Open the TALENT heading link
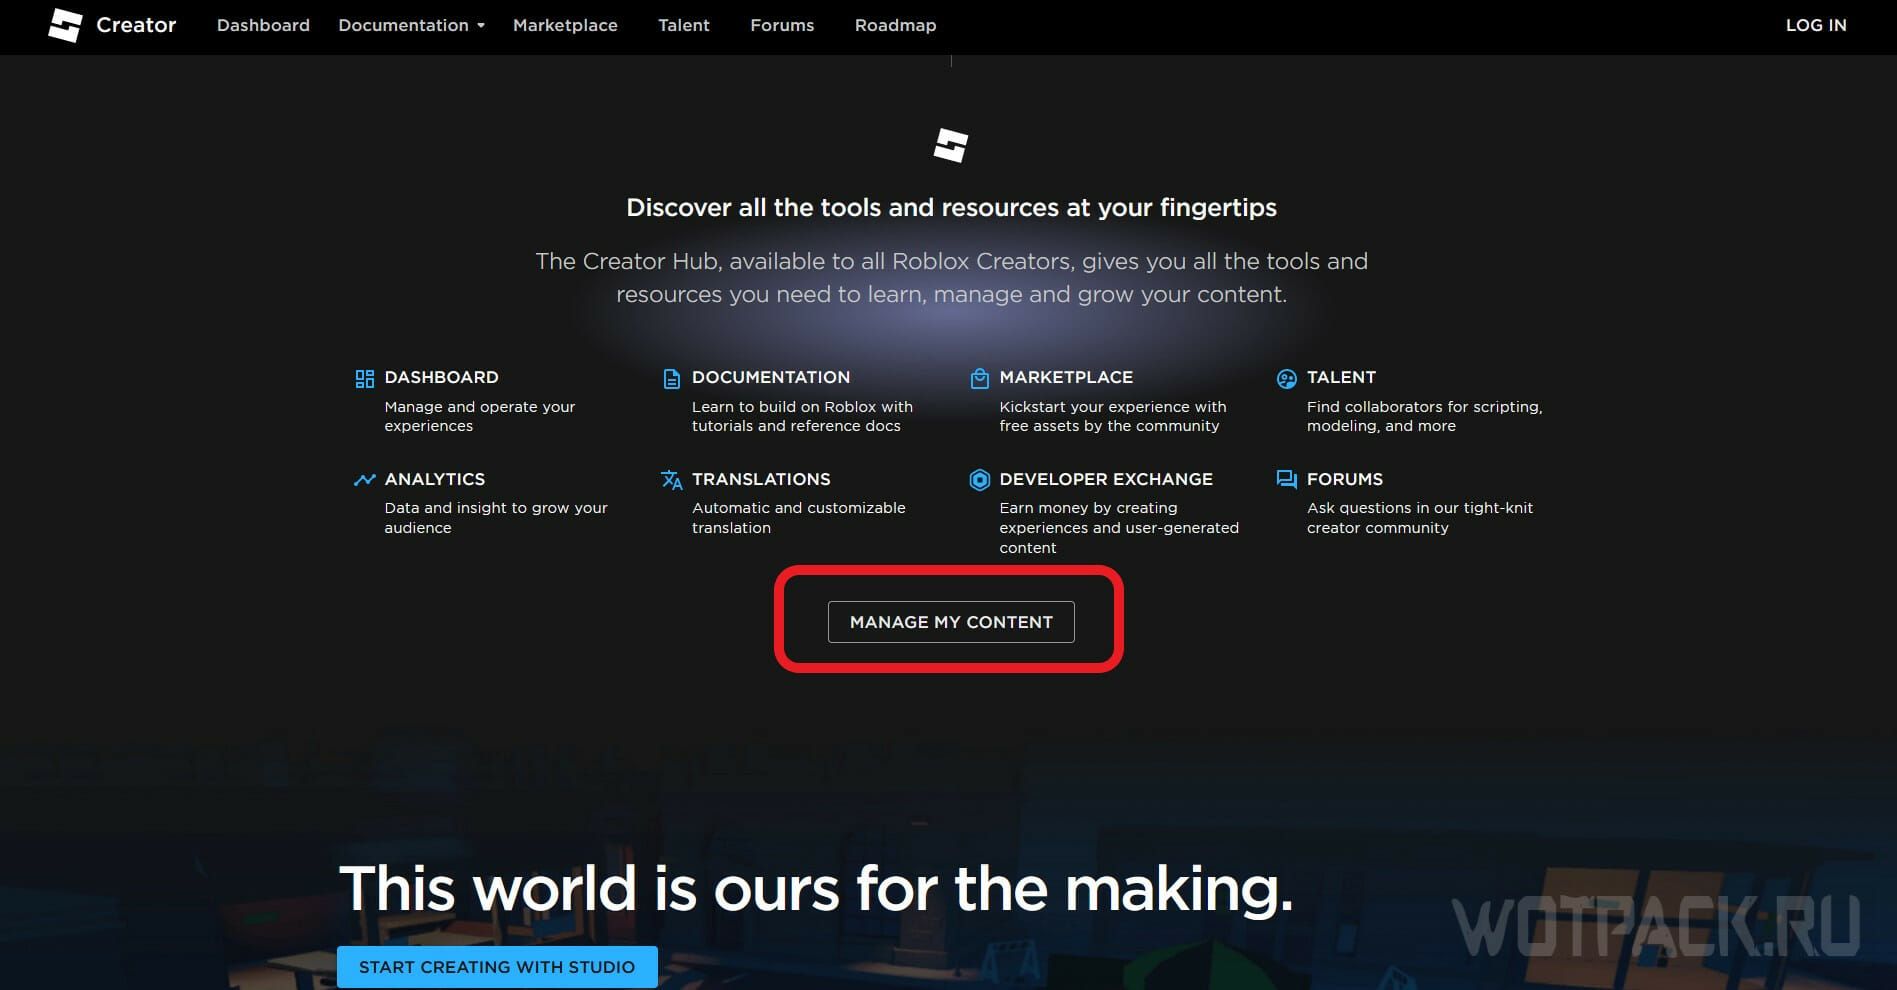 click(x=1341, y=377)
